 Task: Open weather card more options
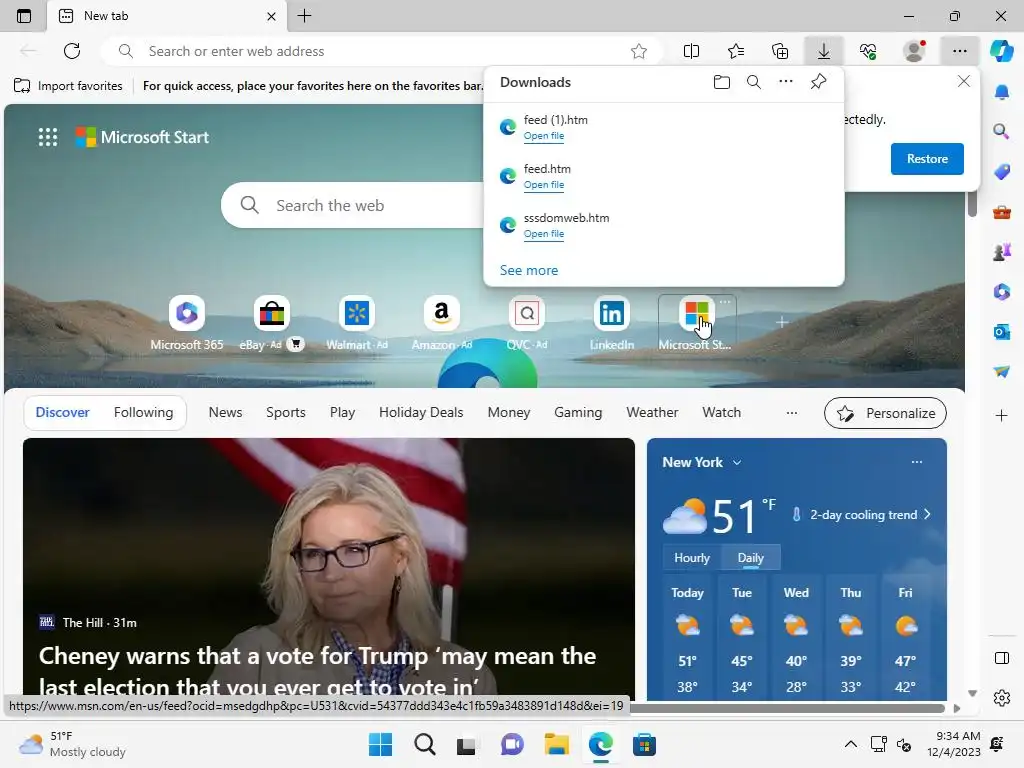(x=917, y=462)
